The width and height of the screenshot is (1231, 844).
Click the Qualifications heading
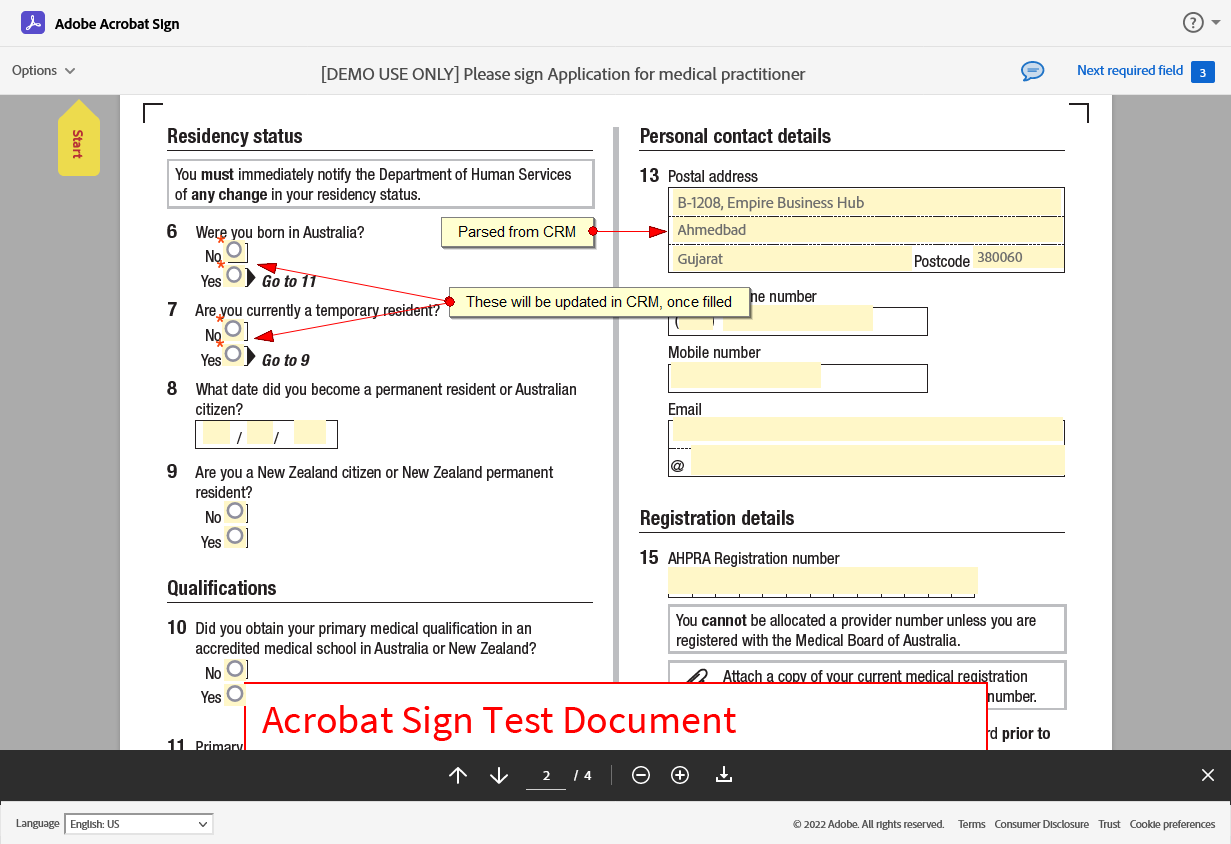pyautogui.click(x=222, y=588)
